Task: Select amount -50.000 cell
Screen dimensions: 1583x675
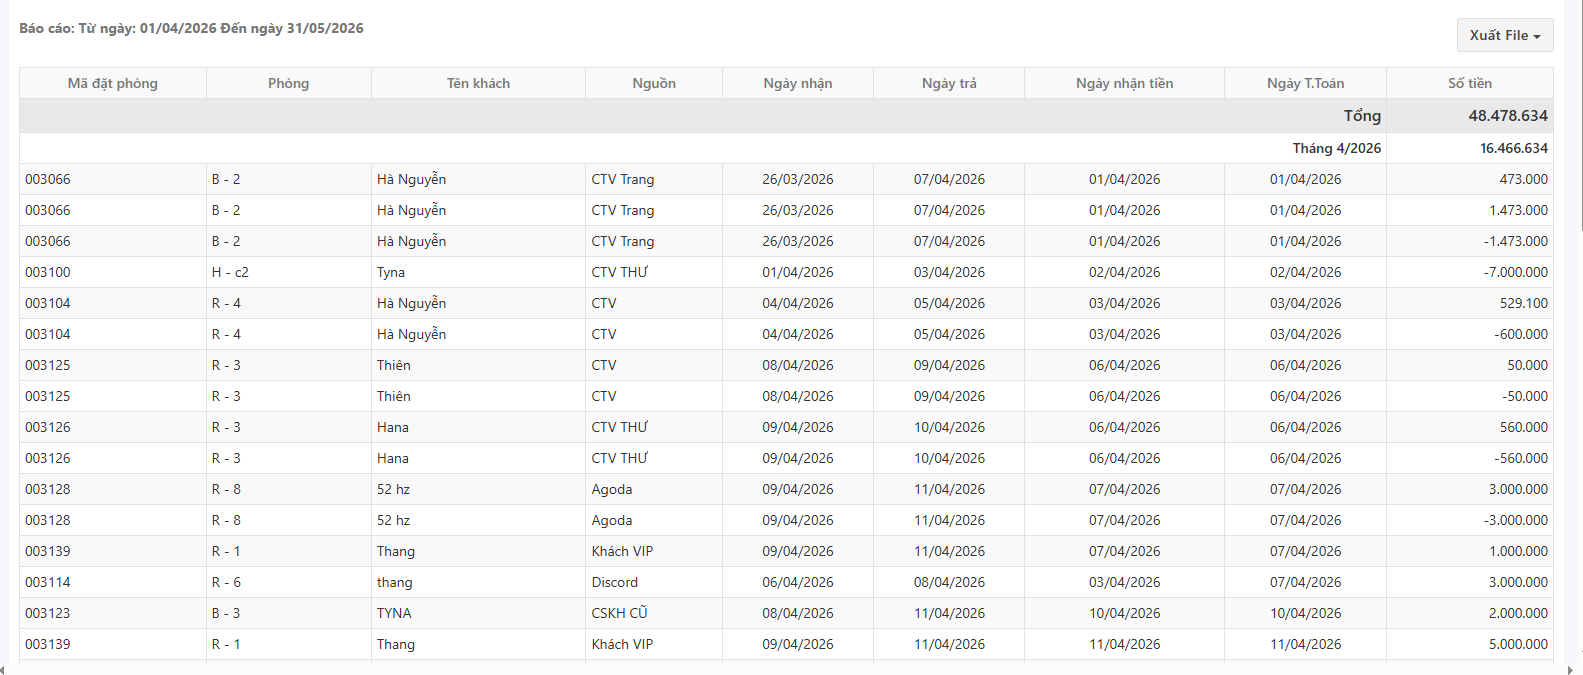Action: [x=1469, y=396]
